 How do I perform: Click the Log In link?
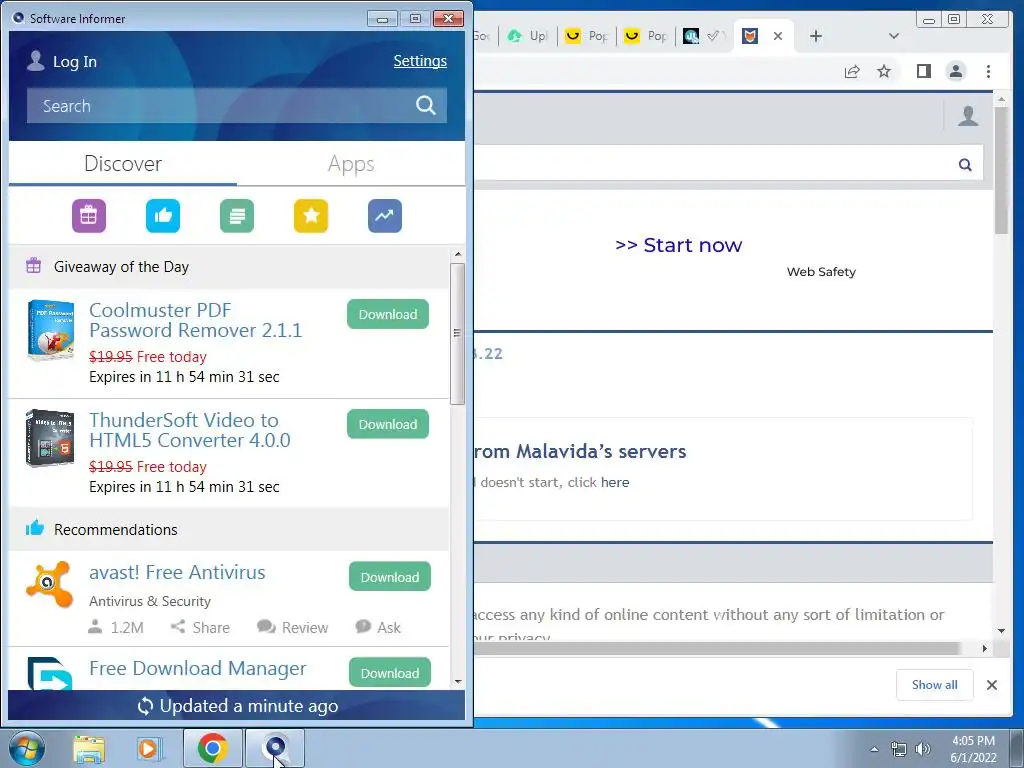[x=74, y=61]
